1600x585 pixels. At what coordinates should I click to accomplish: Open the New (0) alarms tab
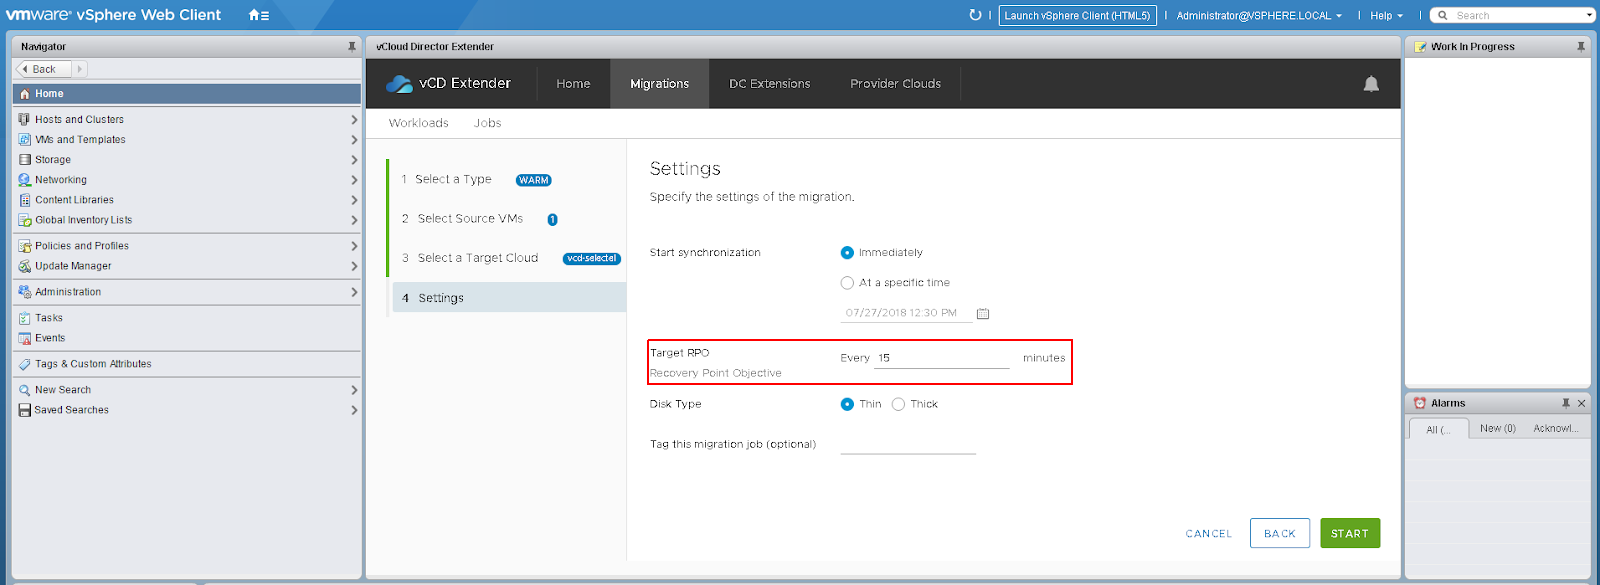click(1498, 428)
